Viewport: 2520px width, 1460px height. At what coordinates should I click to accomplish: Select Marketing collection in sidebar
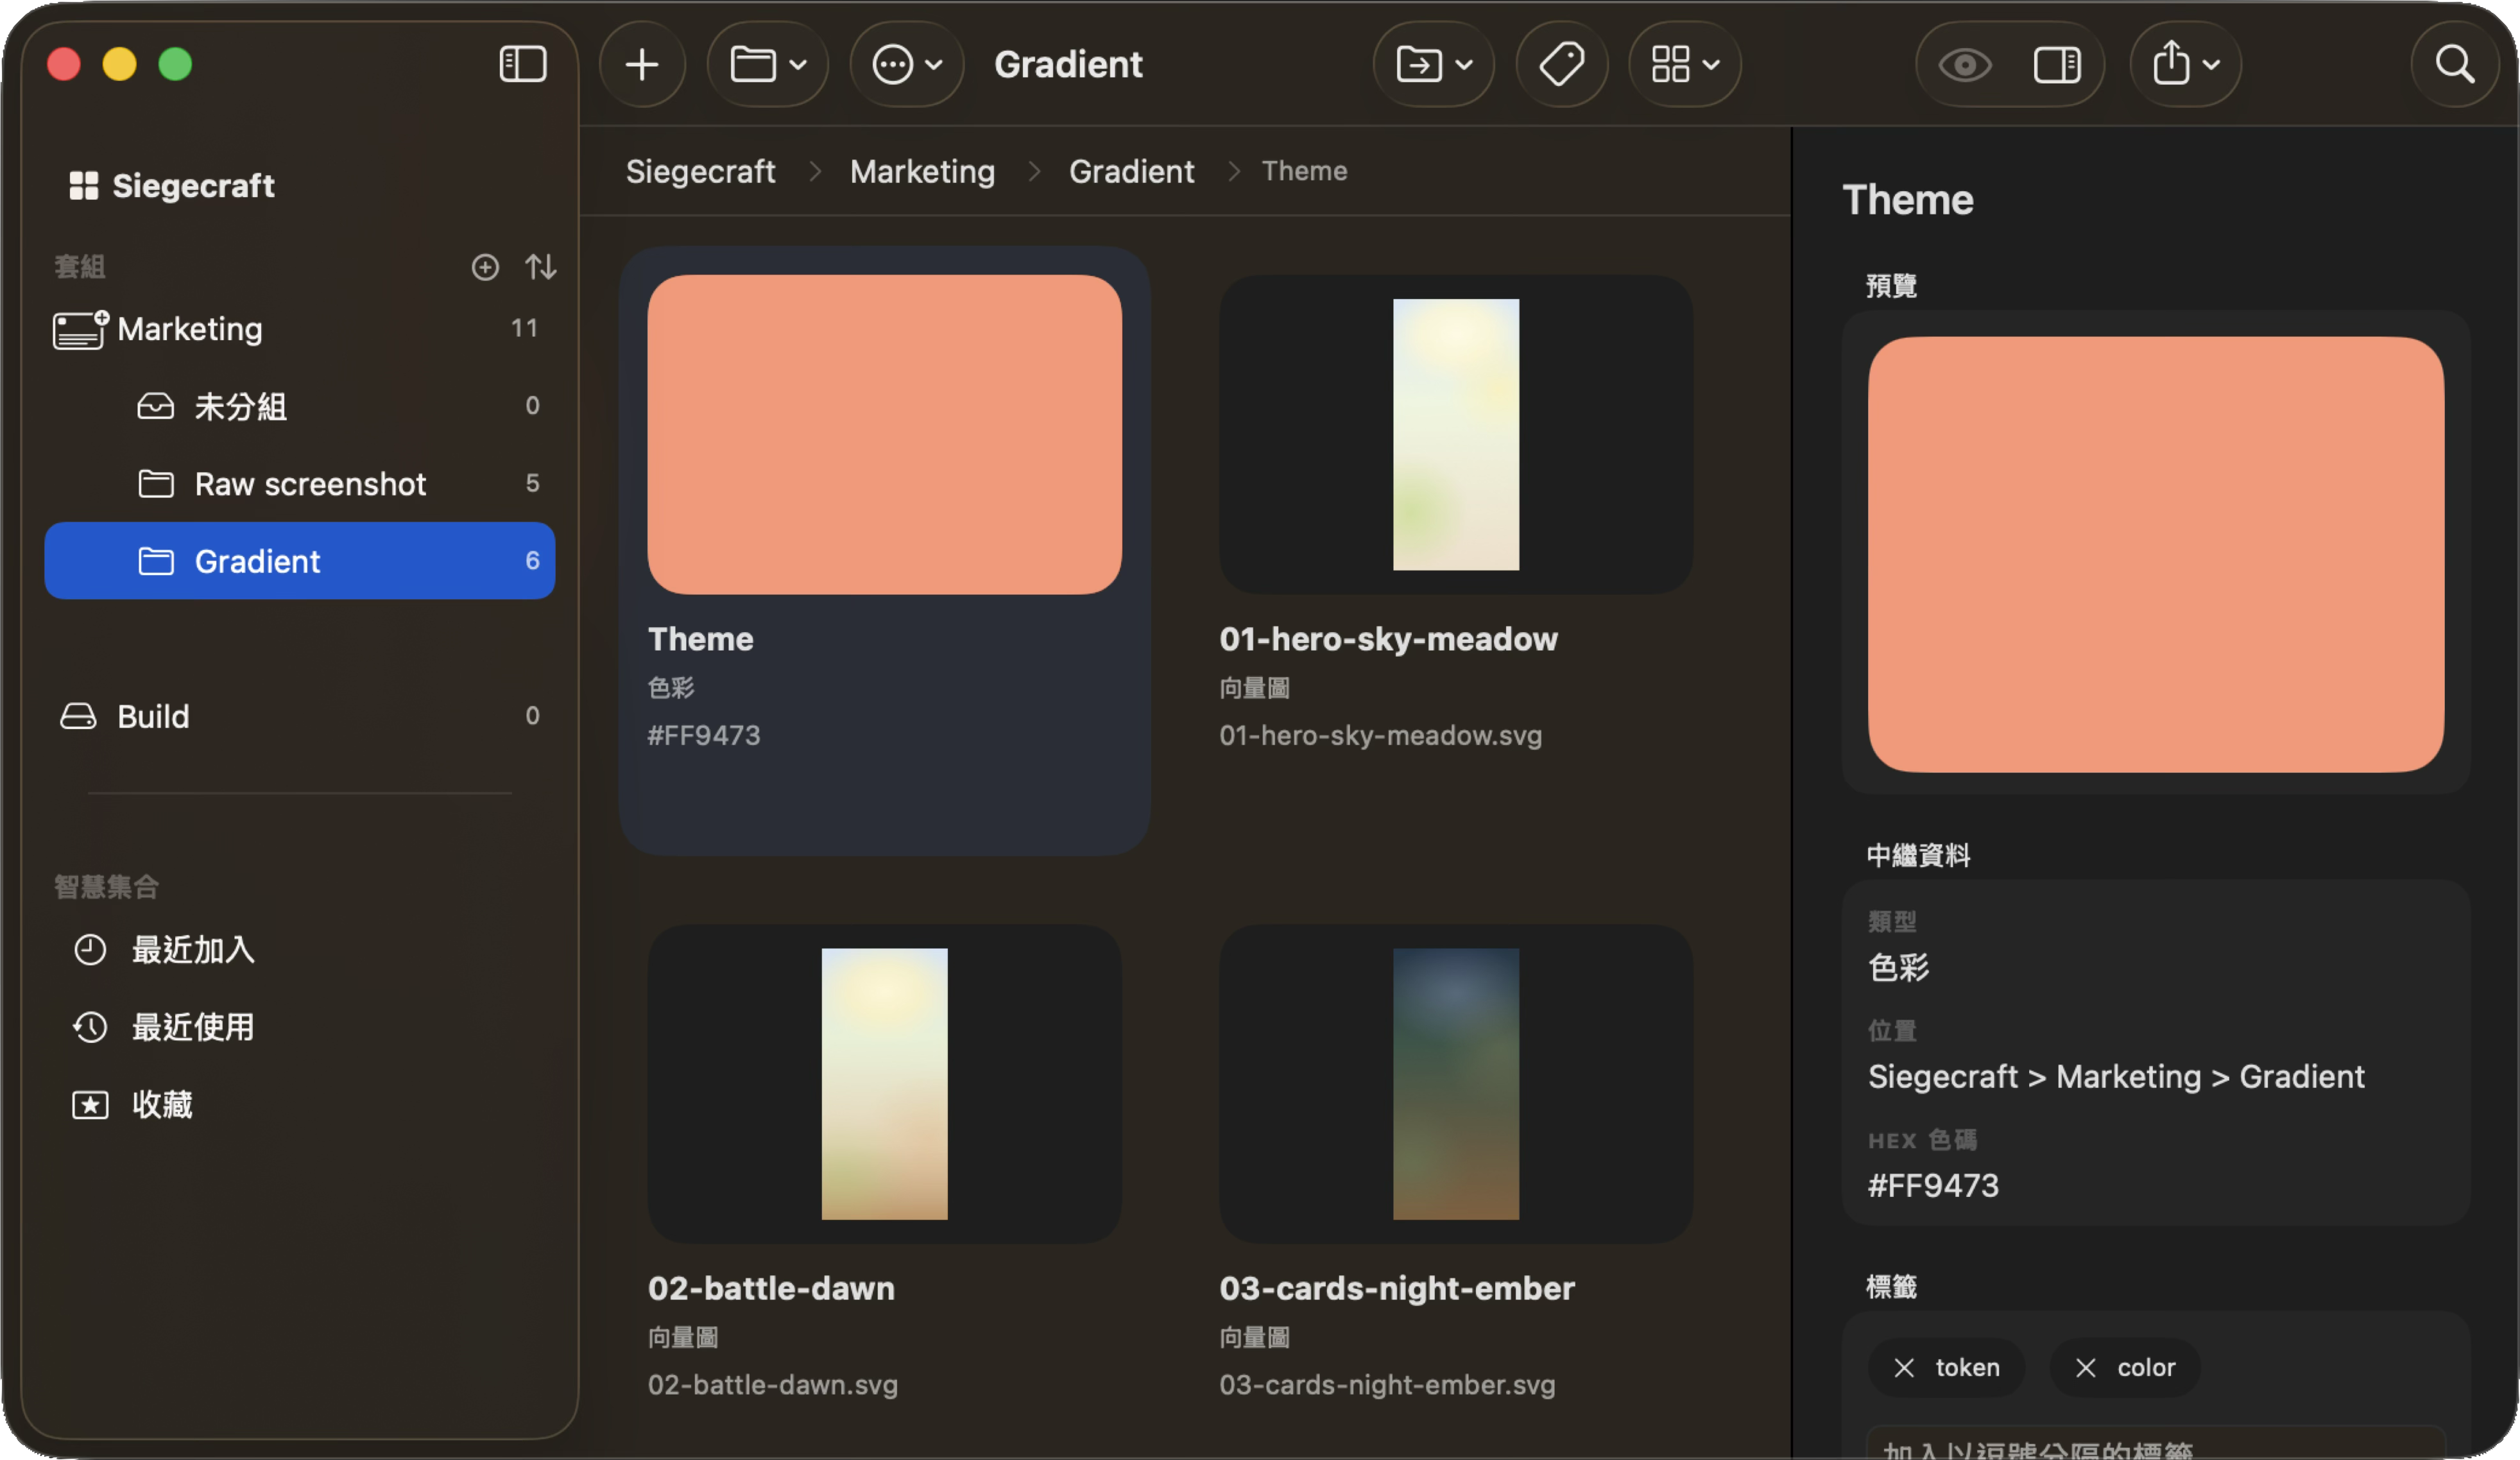tap(300, 329)
